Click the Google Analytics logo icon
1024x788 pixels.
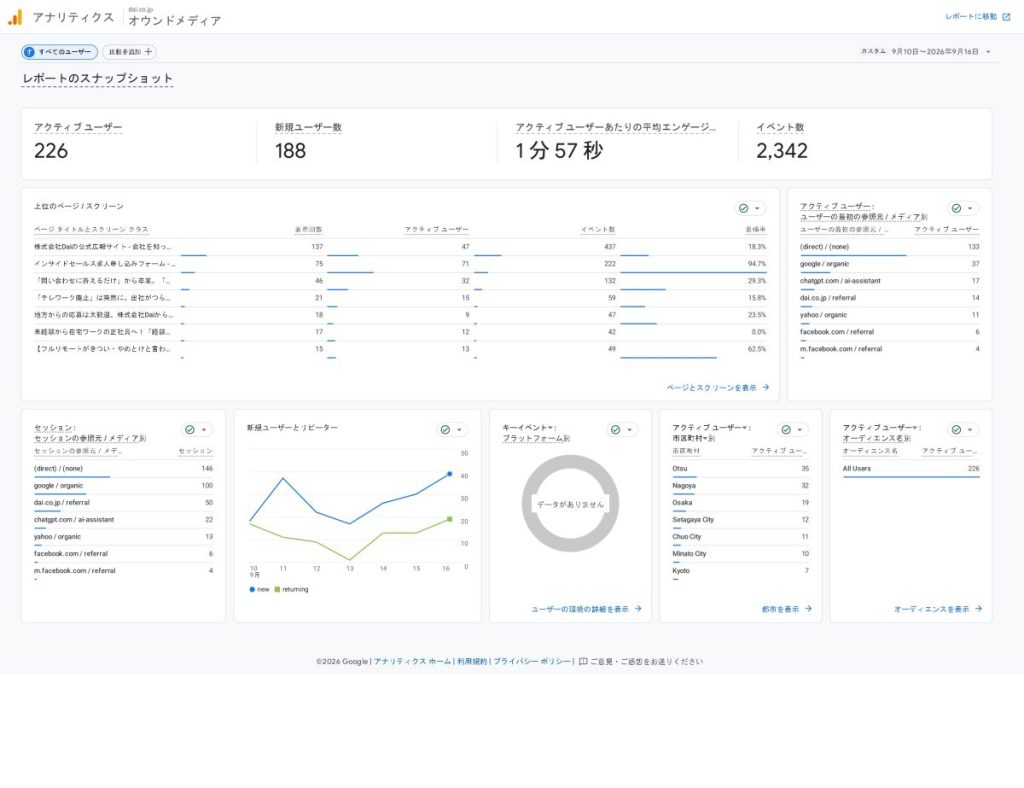(15, 17)
